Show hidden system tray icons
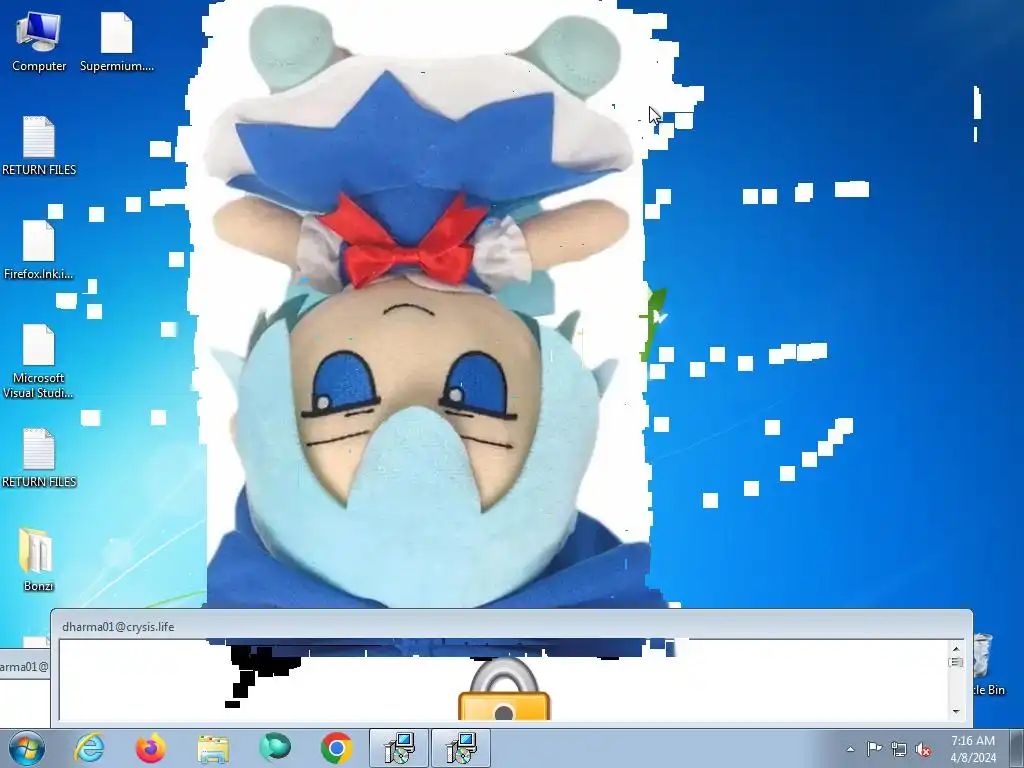 tap(850, 749)
